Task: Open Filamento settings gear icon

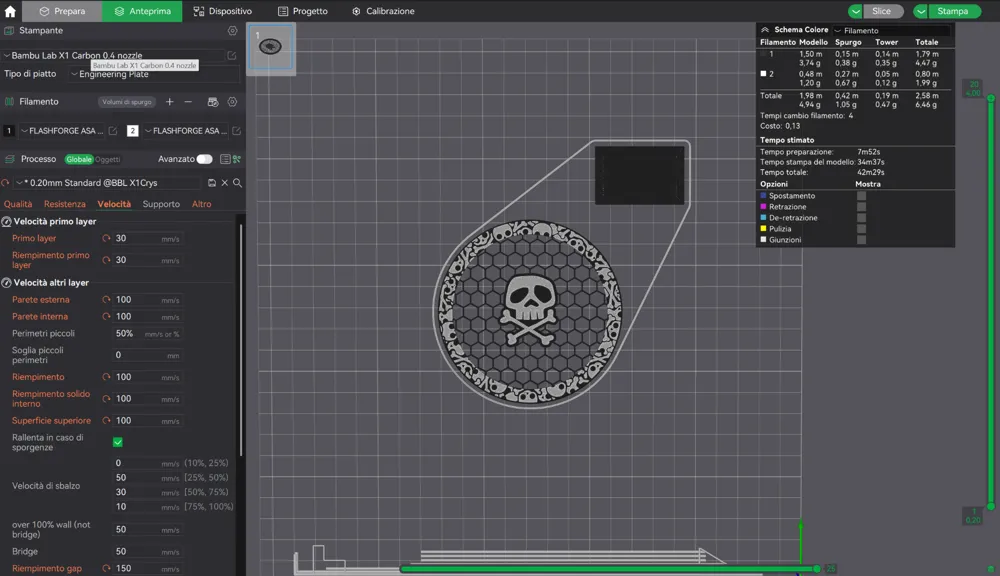Action: 232,101
